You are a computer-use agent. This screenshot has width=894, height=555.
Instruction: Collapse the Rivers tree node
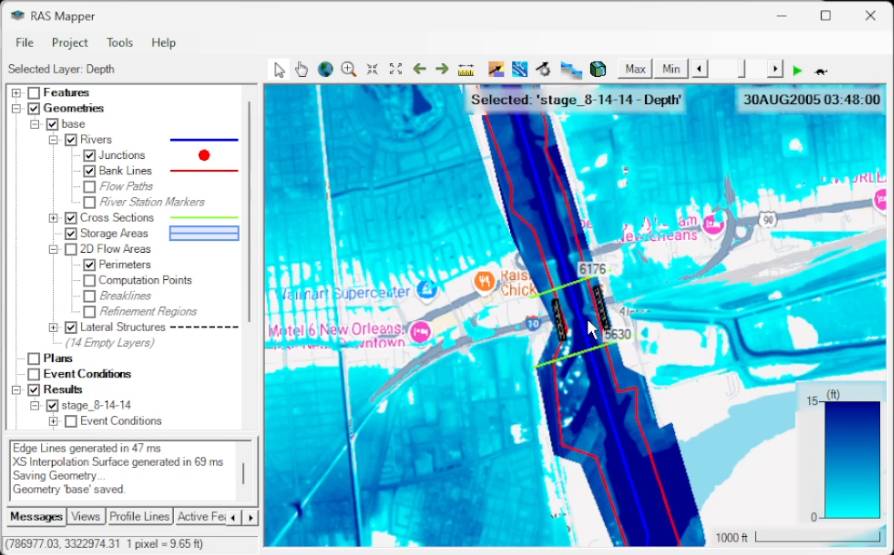click(x=53, y=140)
